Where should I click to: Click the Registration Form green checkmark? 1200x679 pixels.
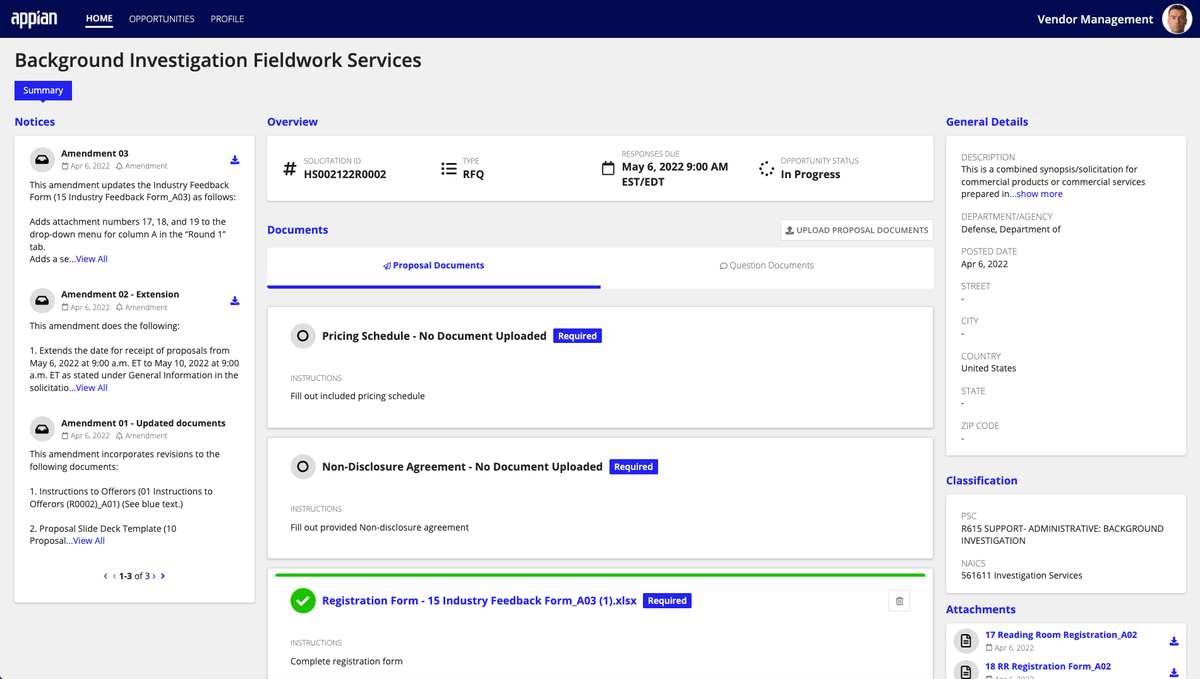coord(302,601)
